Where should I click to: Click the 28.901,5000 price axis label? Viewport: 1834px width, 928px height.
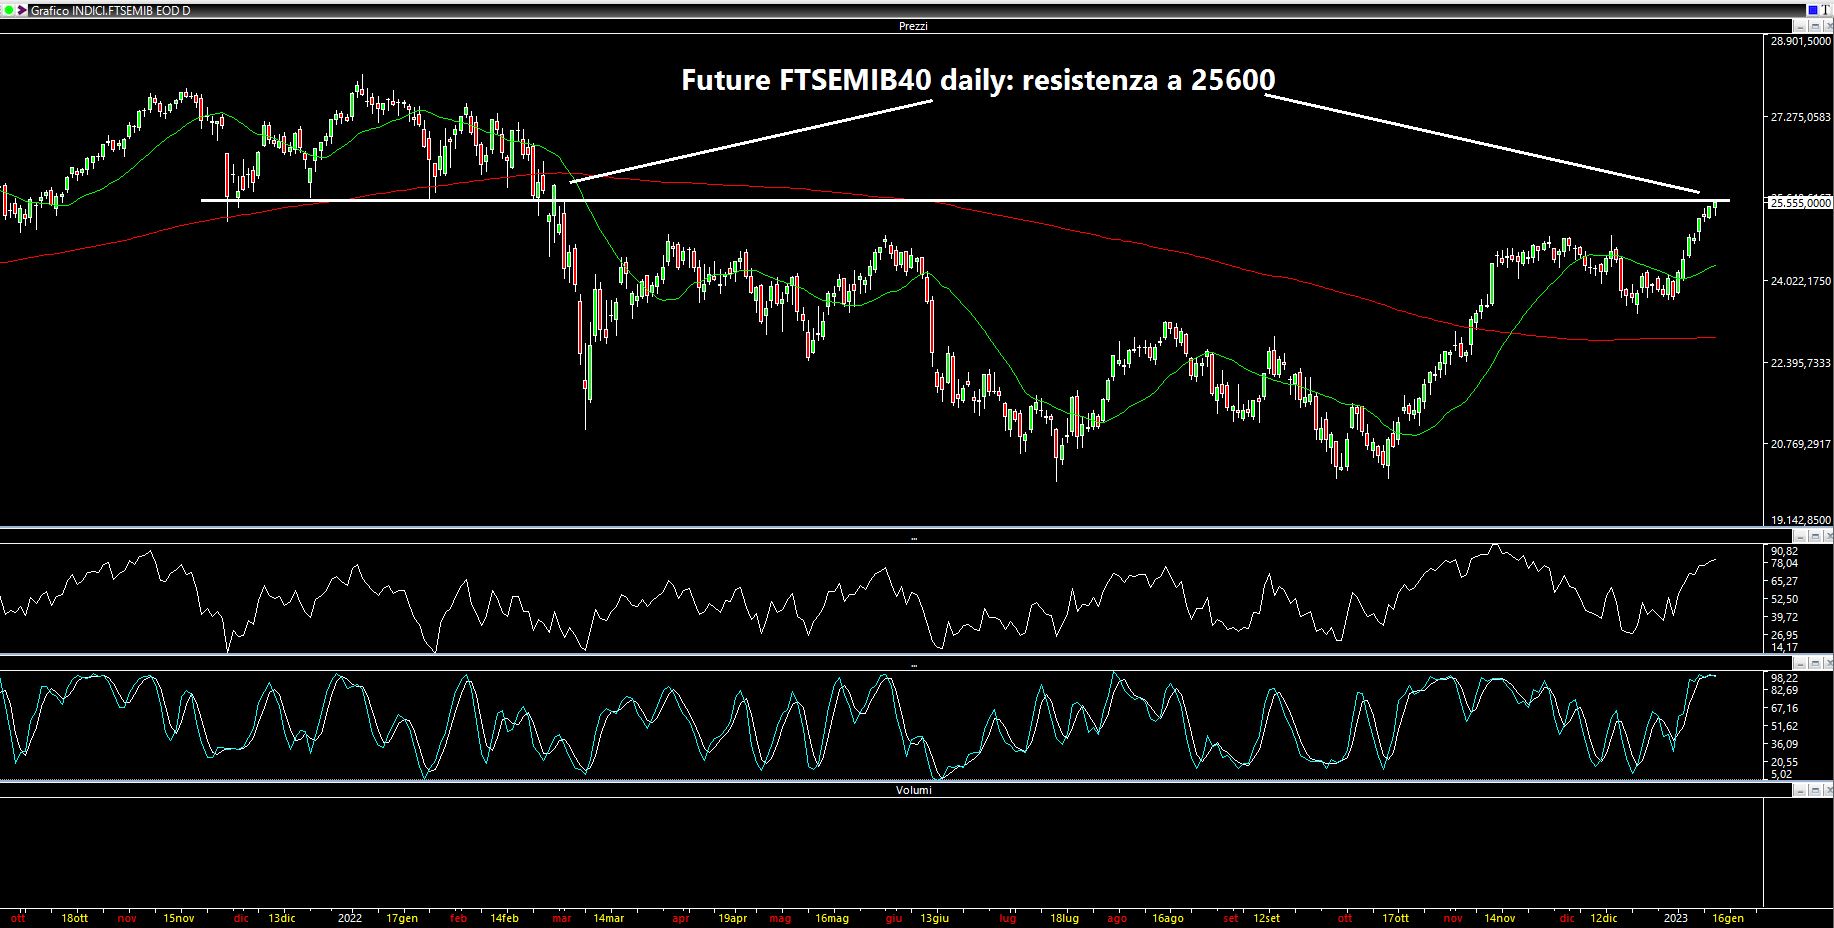pyautogui.click(x=1801, y=42)
